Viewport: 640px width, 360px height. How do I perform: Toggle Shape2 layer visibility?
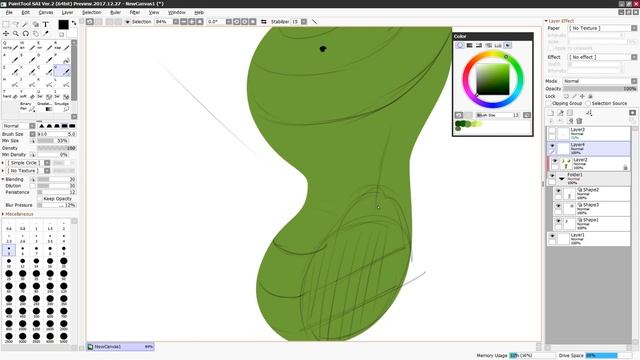coord(558,191)
